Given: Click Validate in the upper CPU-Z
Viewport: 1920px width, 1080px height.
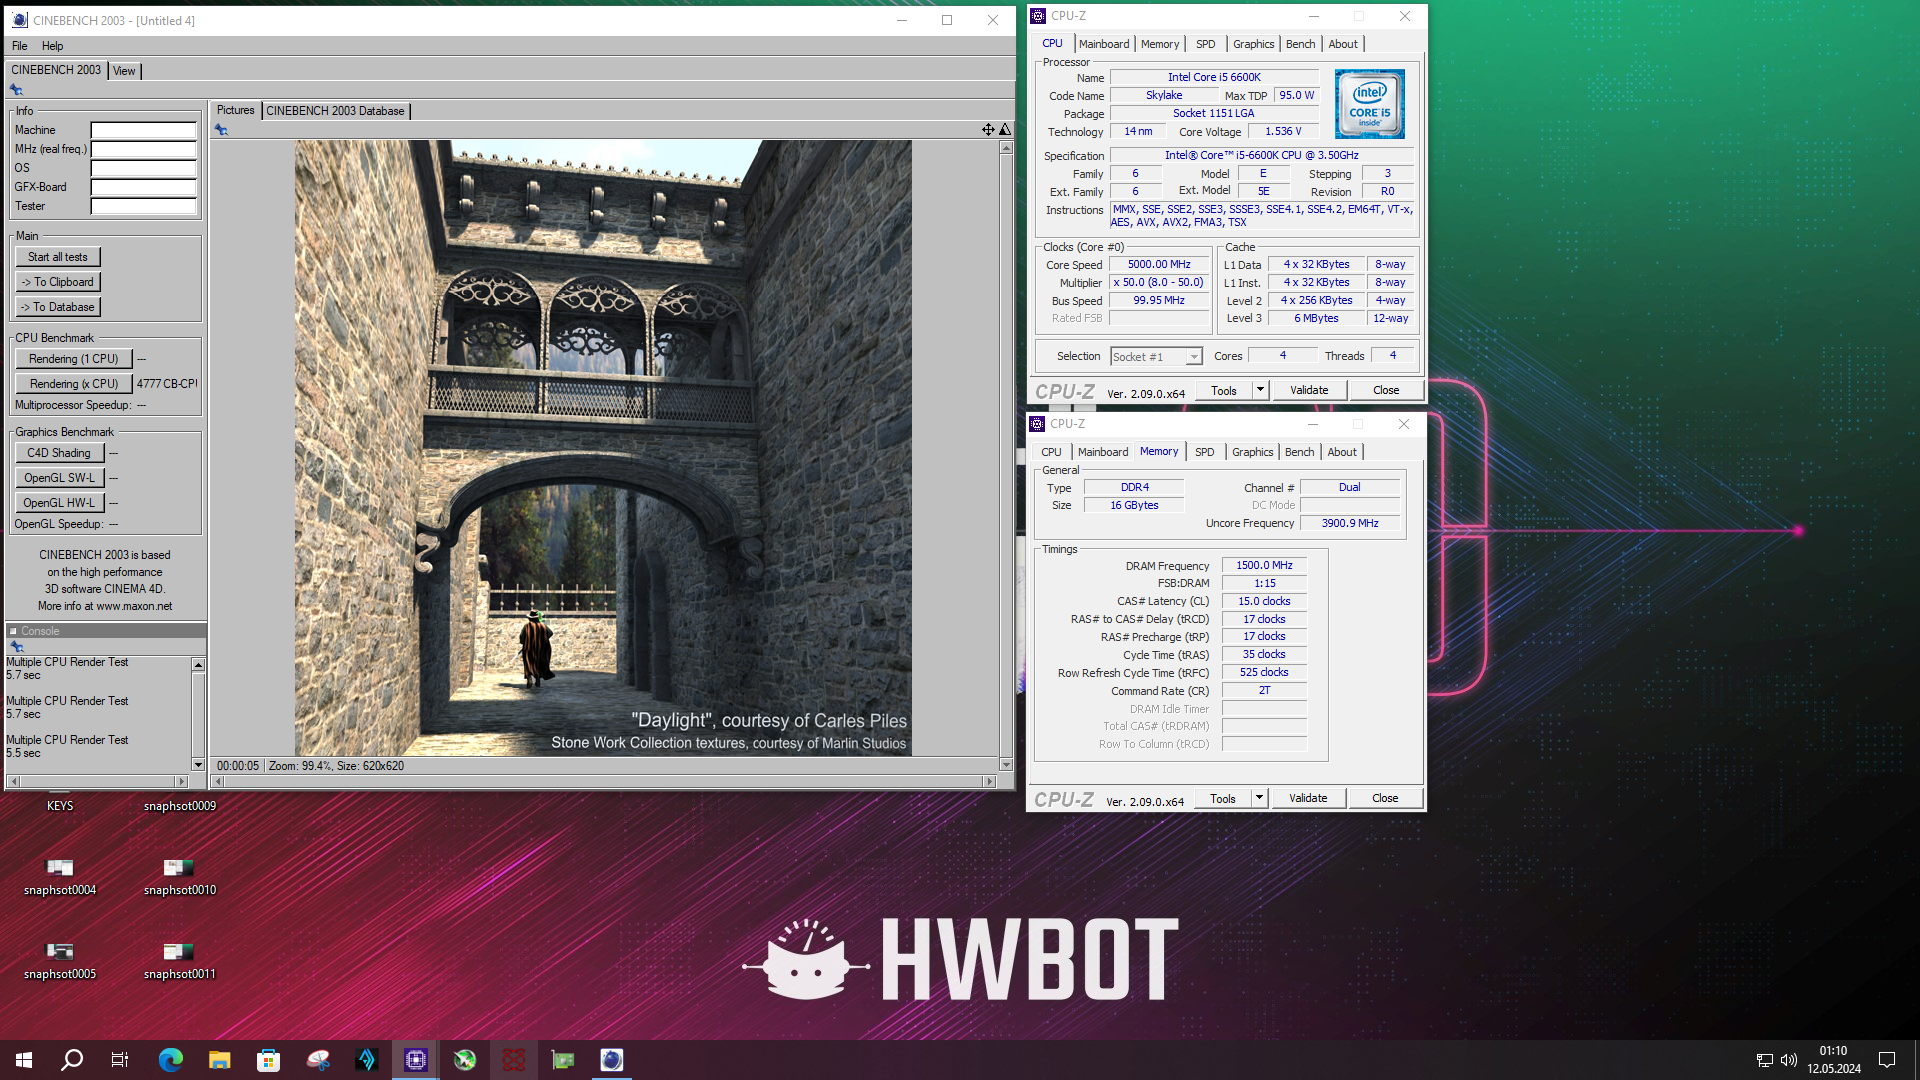Looking at the screenshot, I should tap(1309, 390).
